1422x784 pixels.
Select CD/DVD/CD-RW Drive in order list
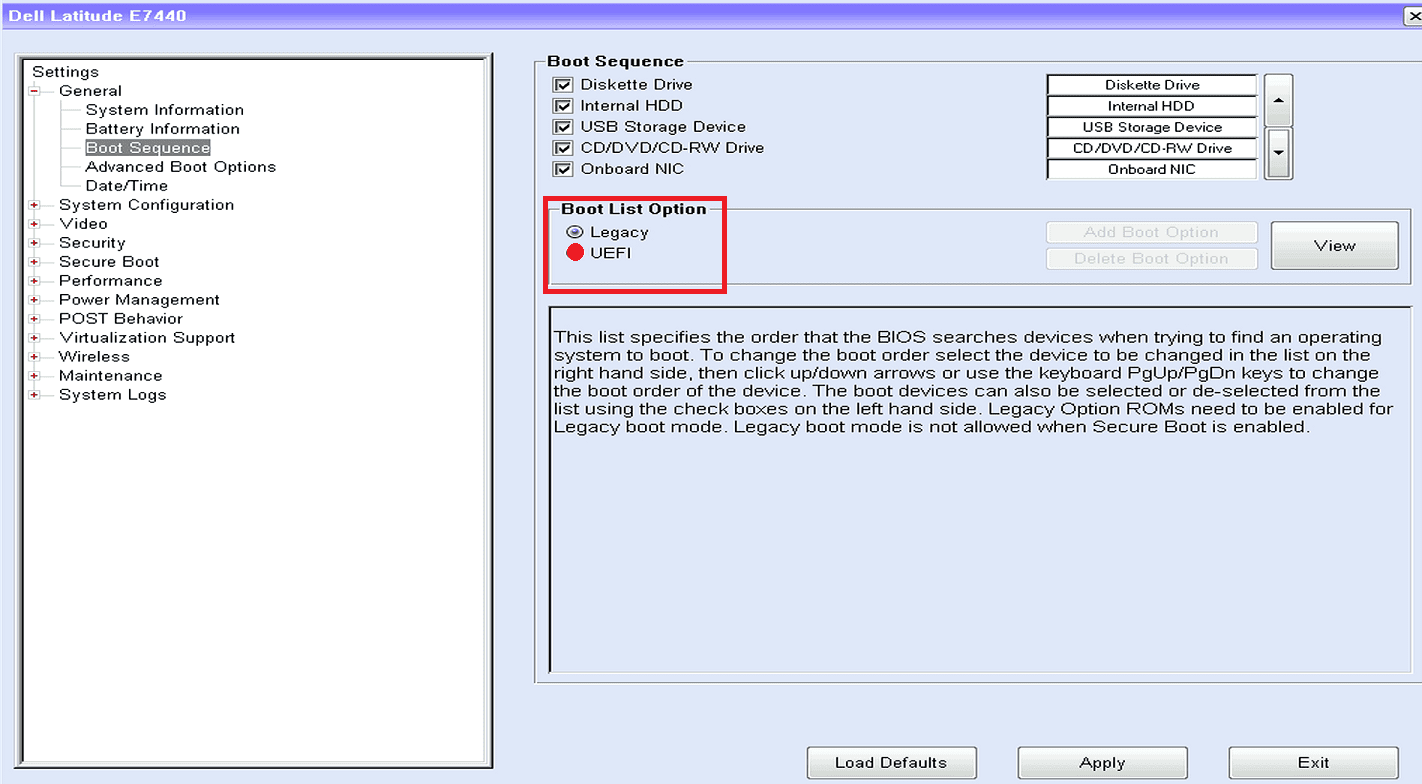(x=1152, y=148)
